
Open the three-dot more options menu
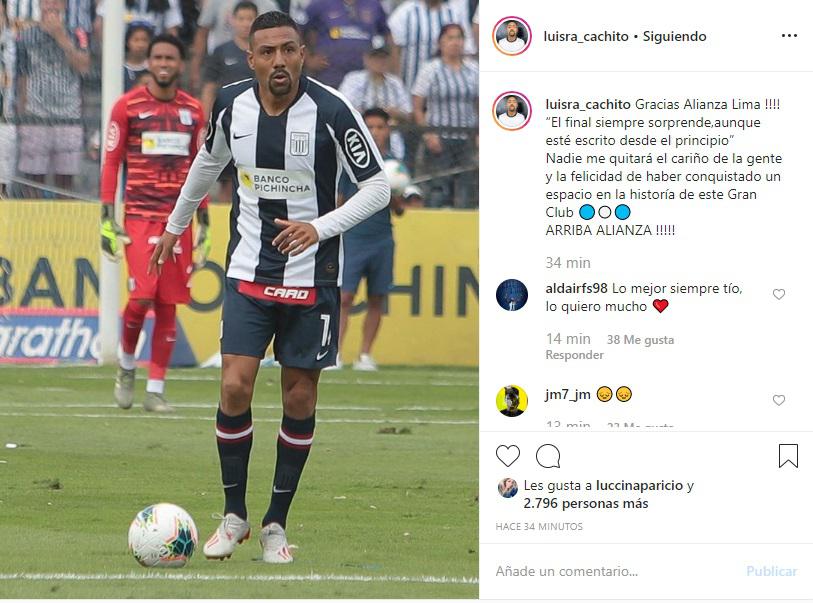(x=789, y=36)
